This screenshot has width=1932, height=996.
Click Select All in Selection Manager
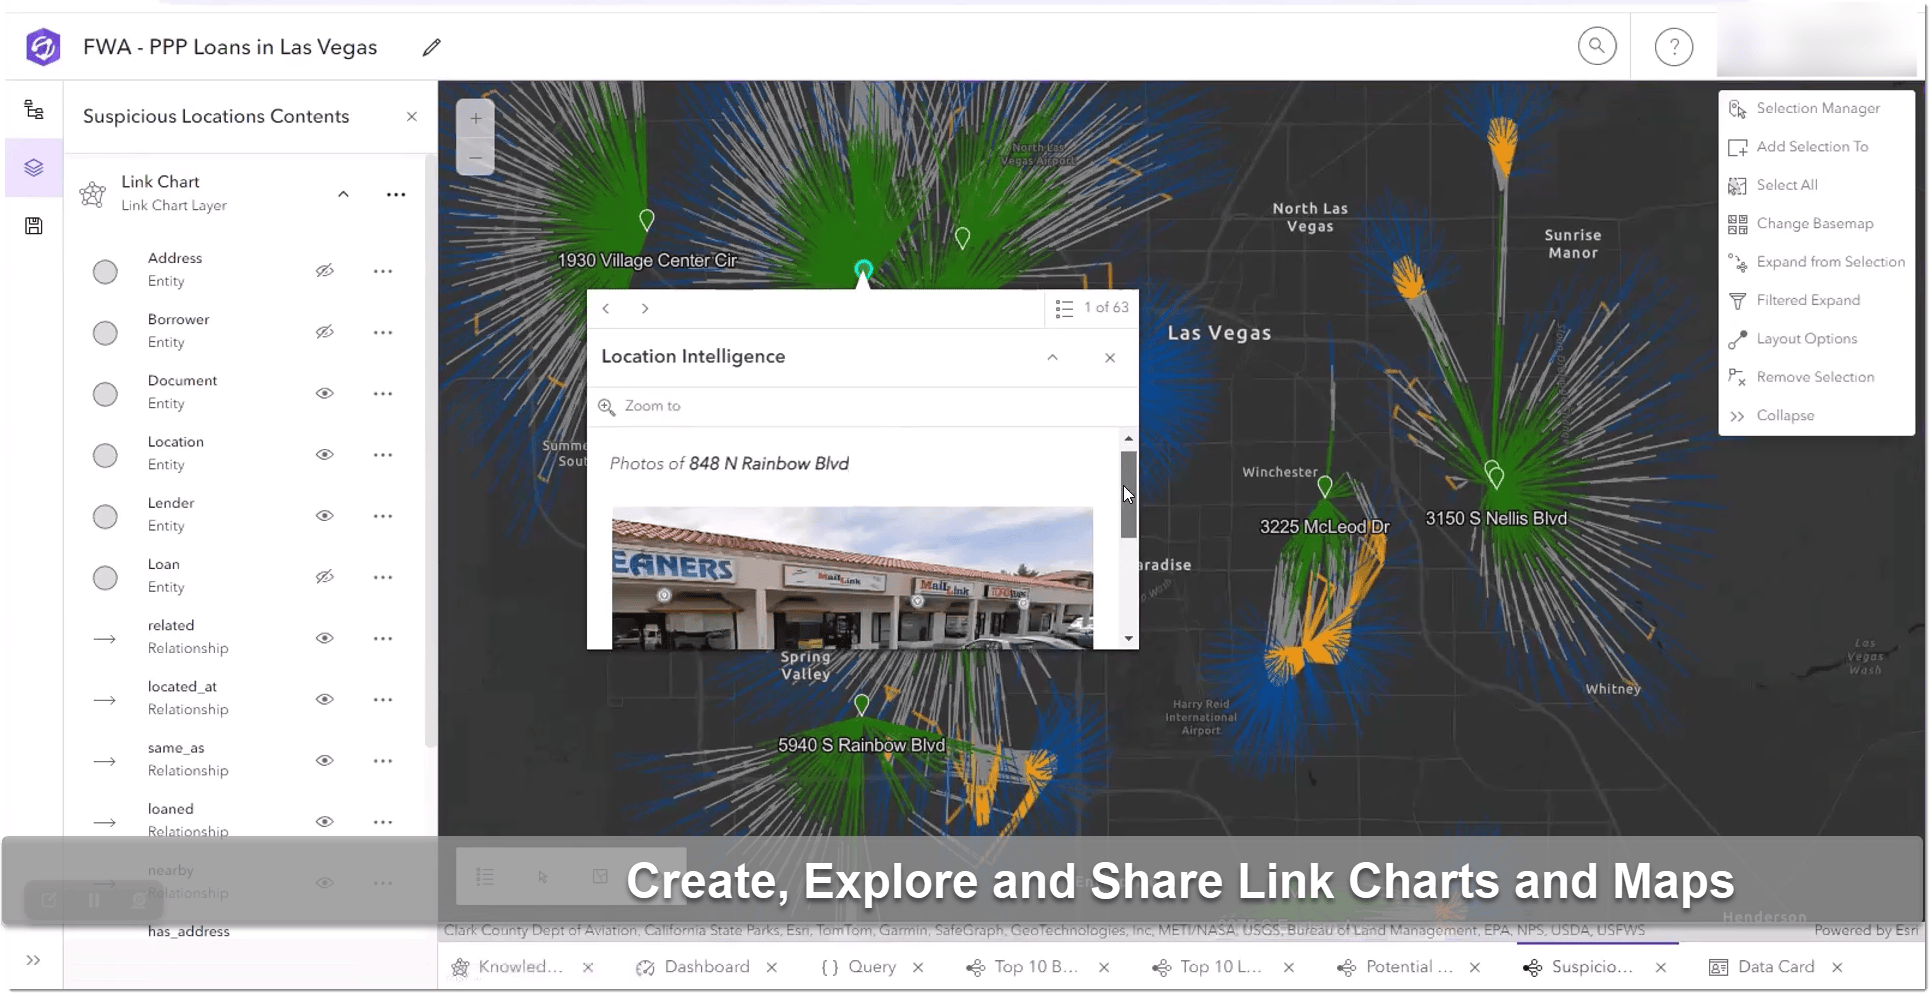1787,185
